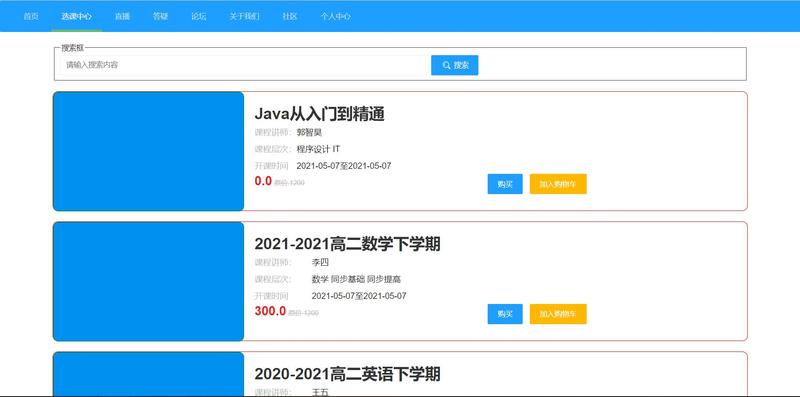Open the Java从入门到精通 course cover image

pos(148,151)
